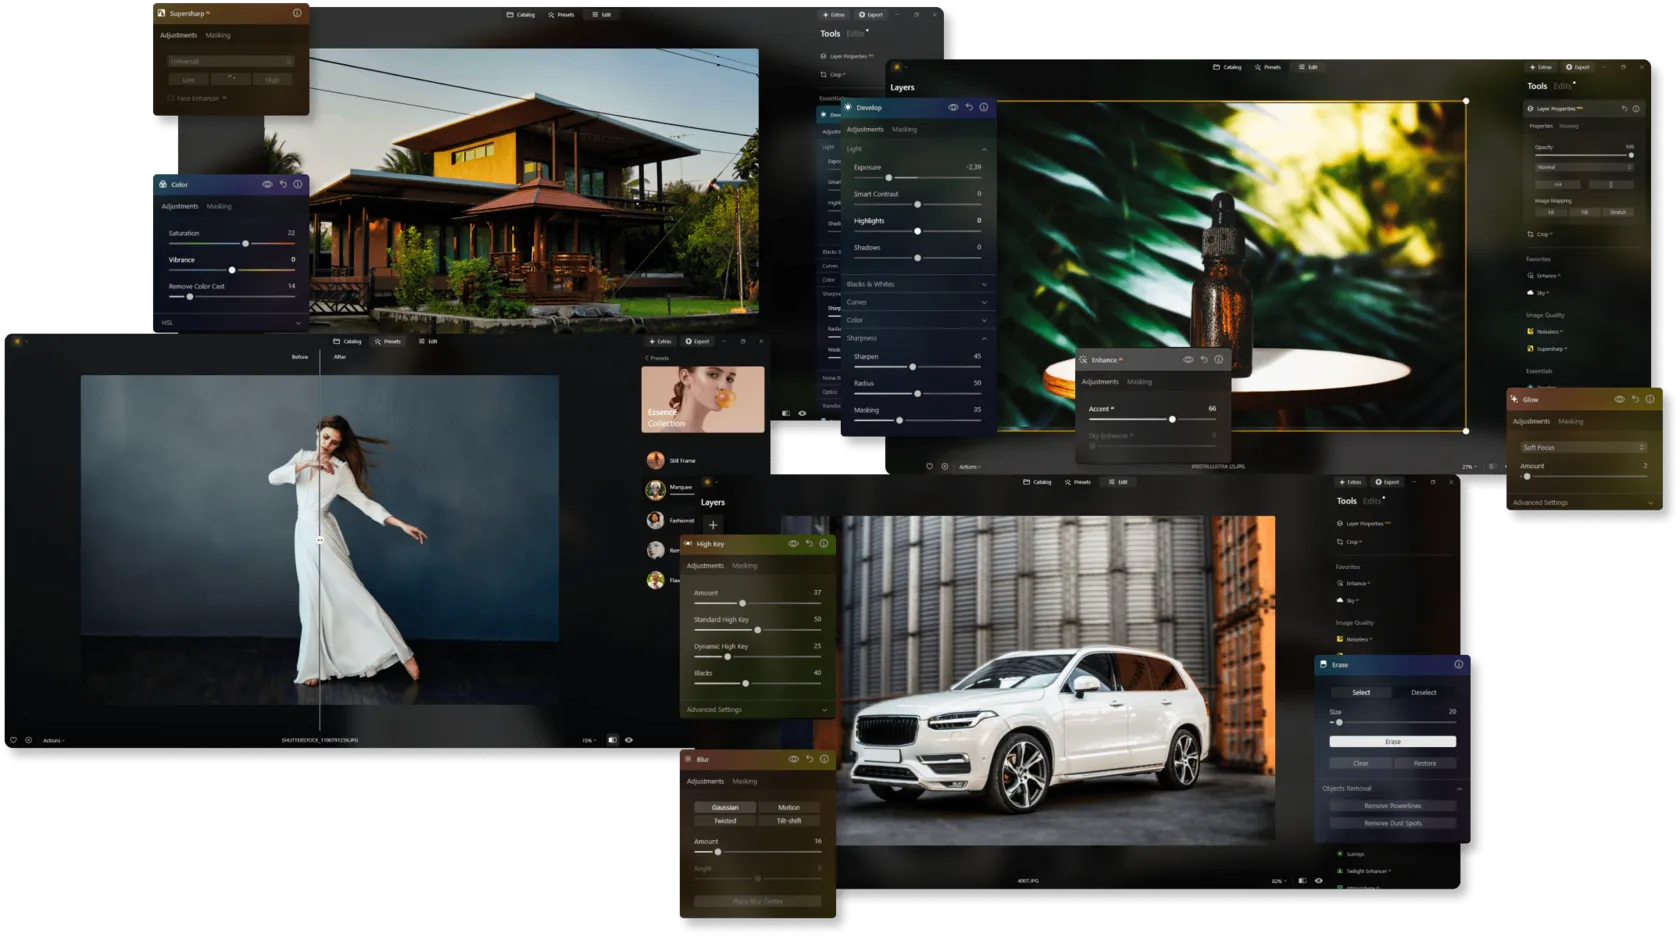Select the Motion blur type button
This screenshot has width=1680, height=937.
(x=789, y=807)
